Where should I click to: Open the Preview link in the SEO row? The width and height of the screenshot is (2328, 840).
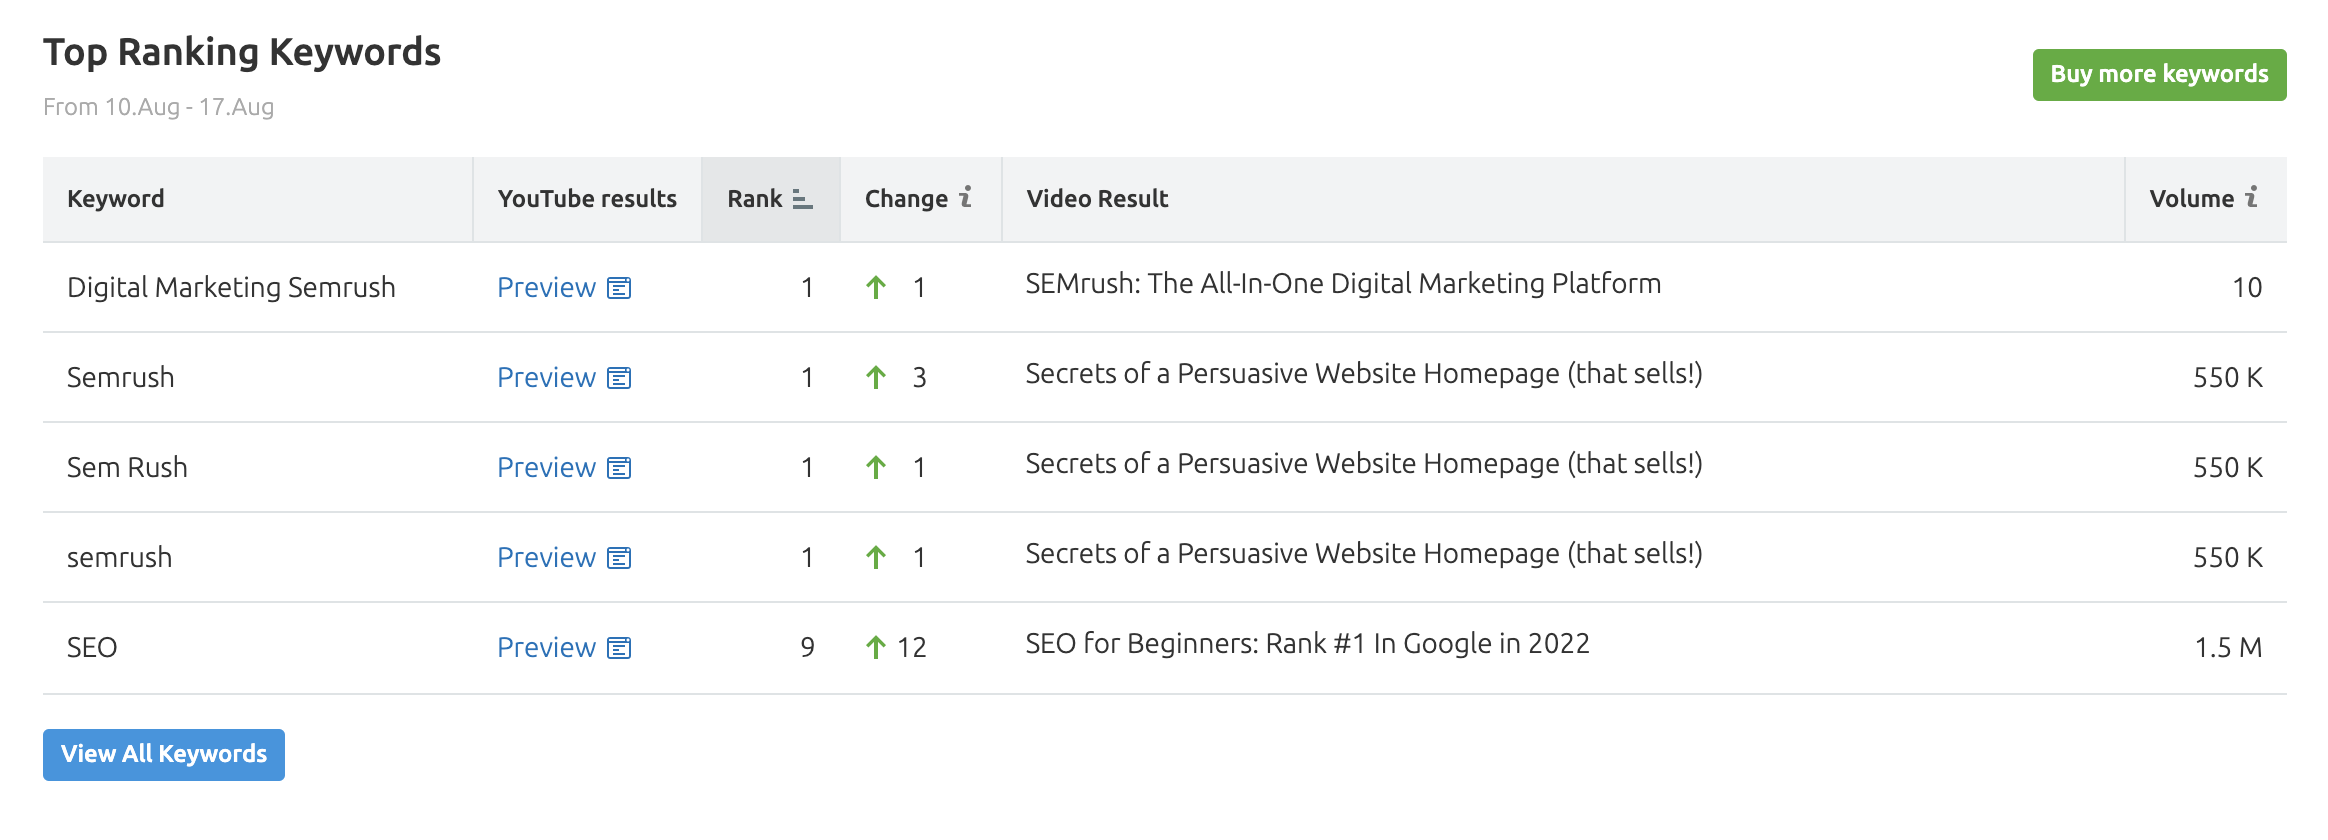click(545, 647)
